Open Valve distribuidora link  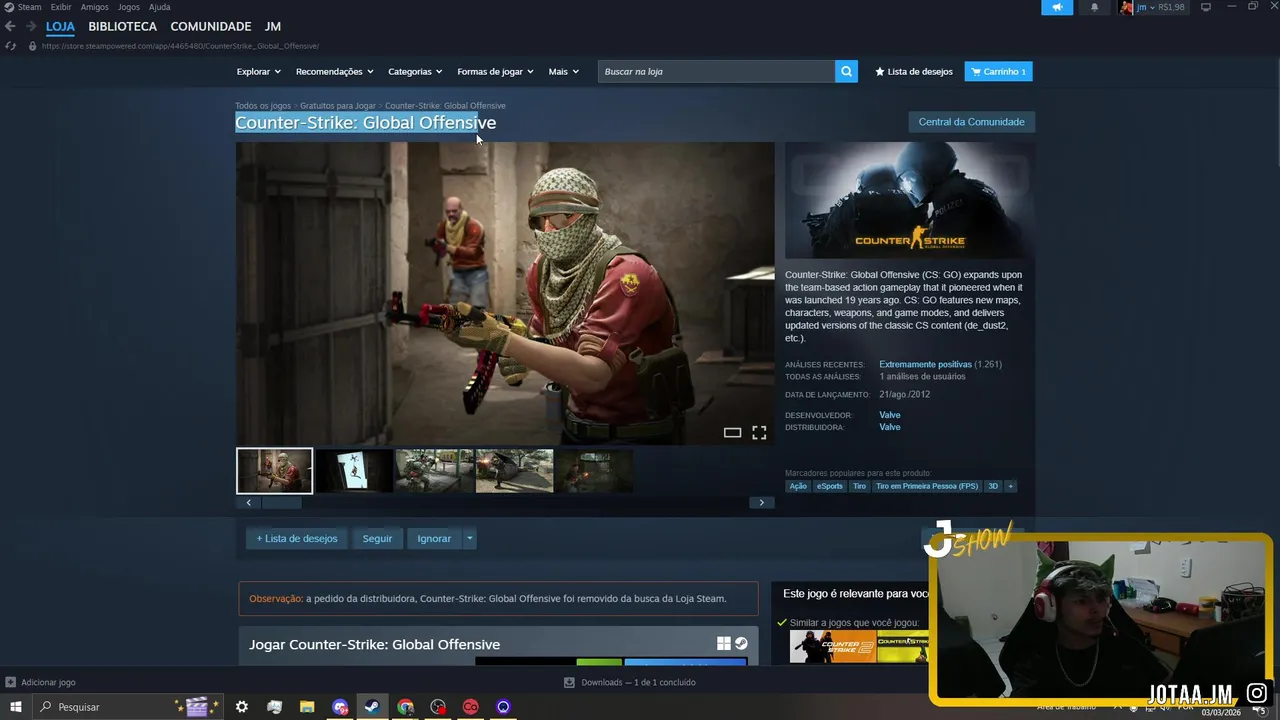pyautogui.click(x=889, y=427)
